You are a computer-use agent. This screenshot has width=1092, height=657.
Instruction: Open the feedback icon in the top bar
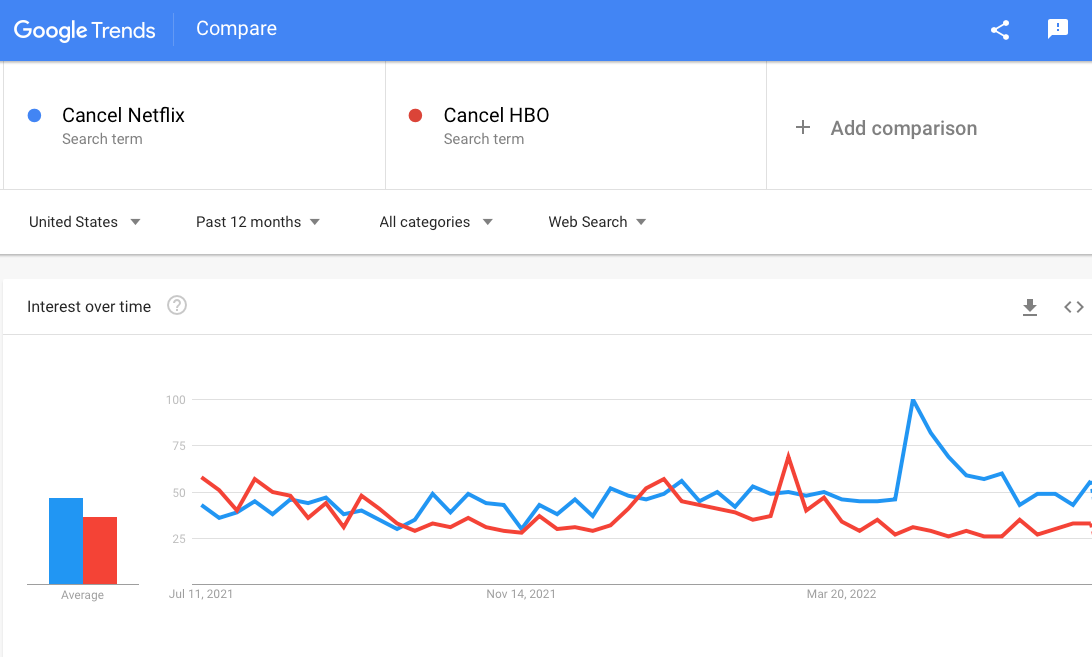coord(1057,29)
